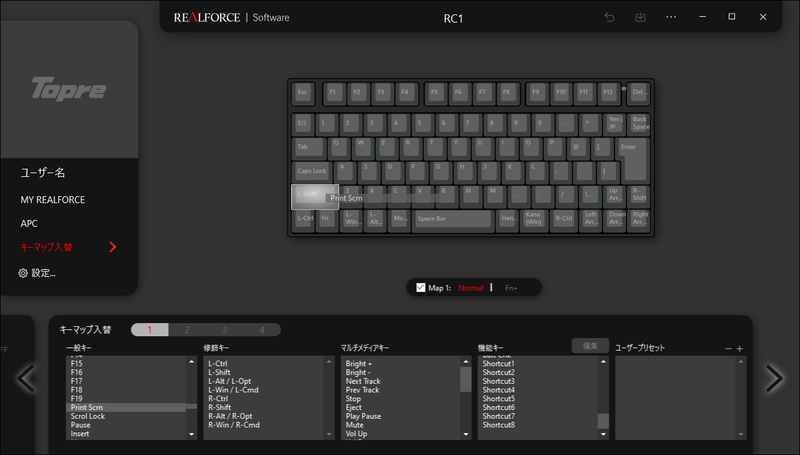Open the three-dots more options menu
Viewport: 800px width, 455px height.
(671, 17)
